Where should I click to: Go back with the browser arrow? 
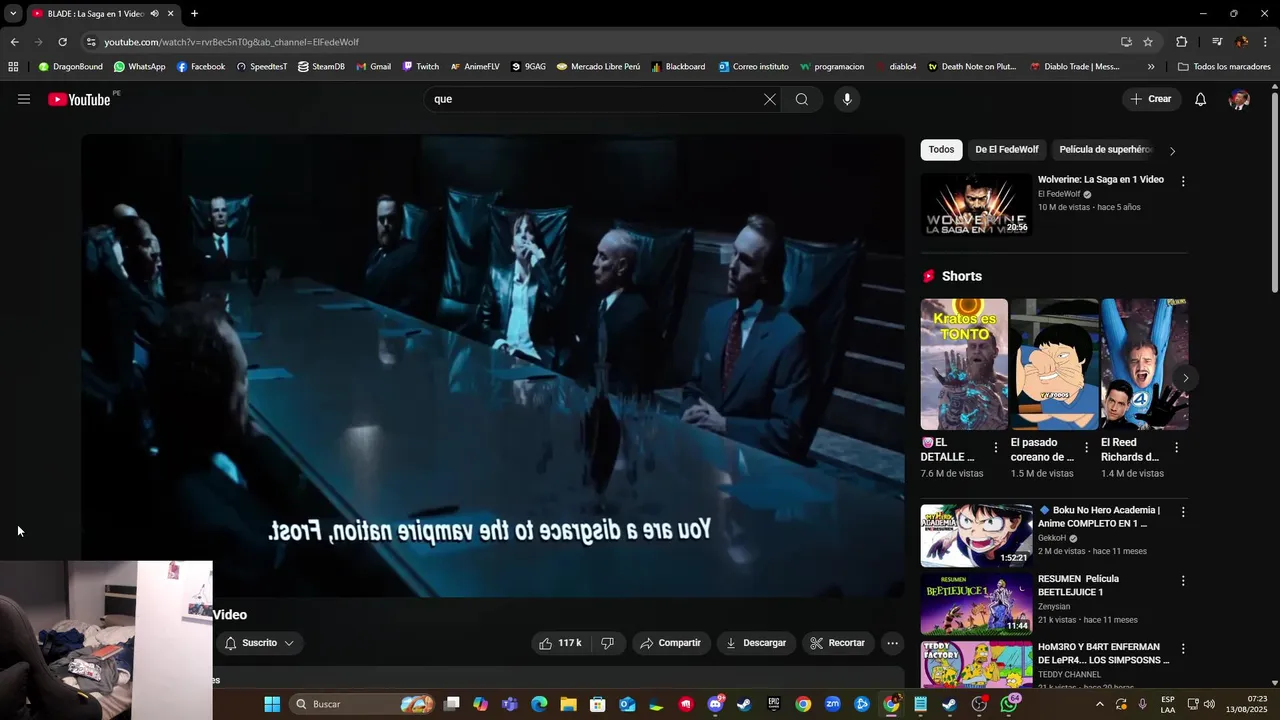tap(14, 42)
